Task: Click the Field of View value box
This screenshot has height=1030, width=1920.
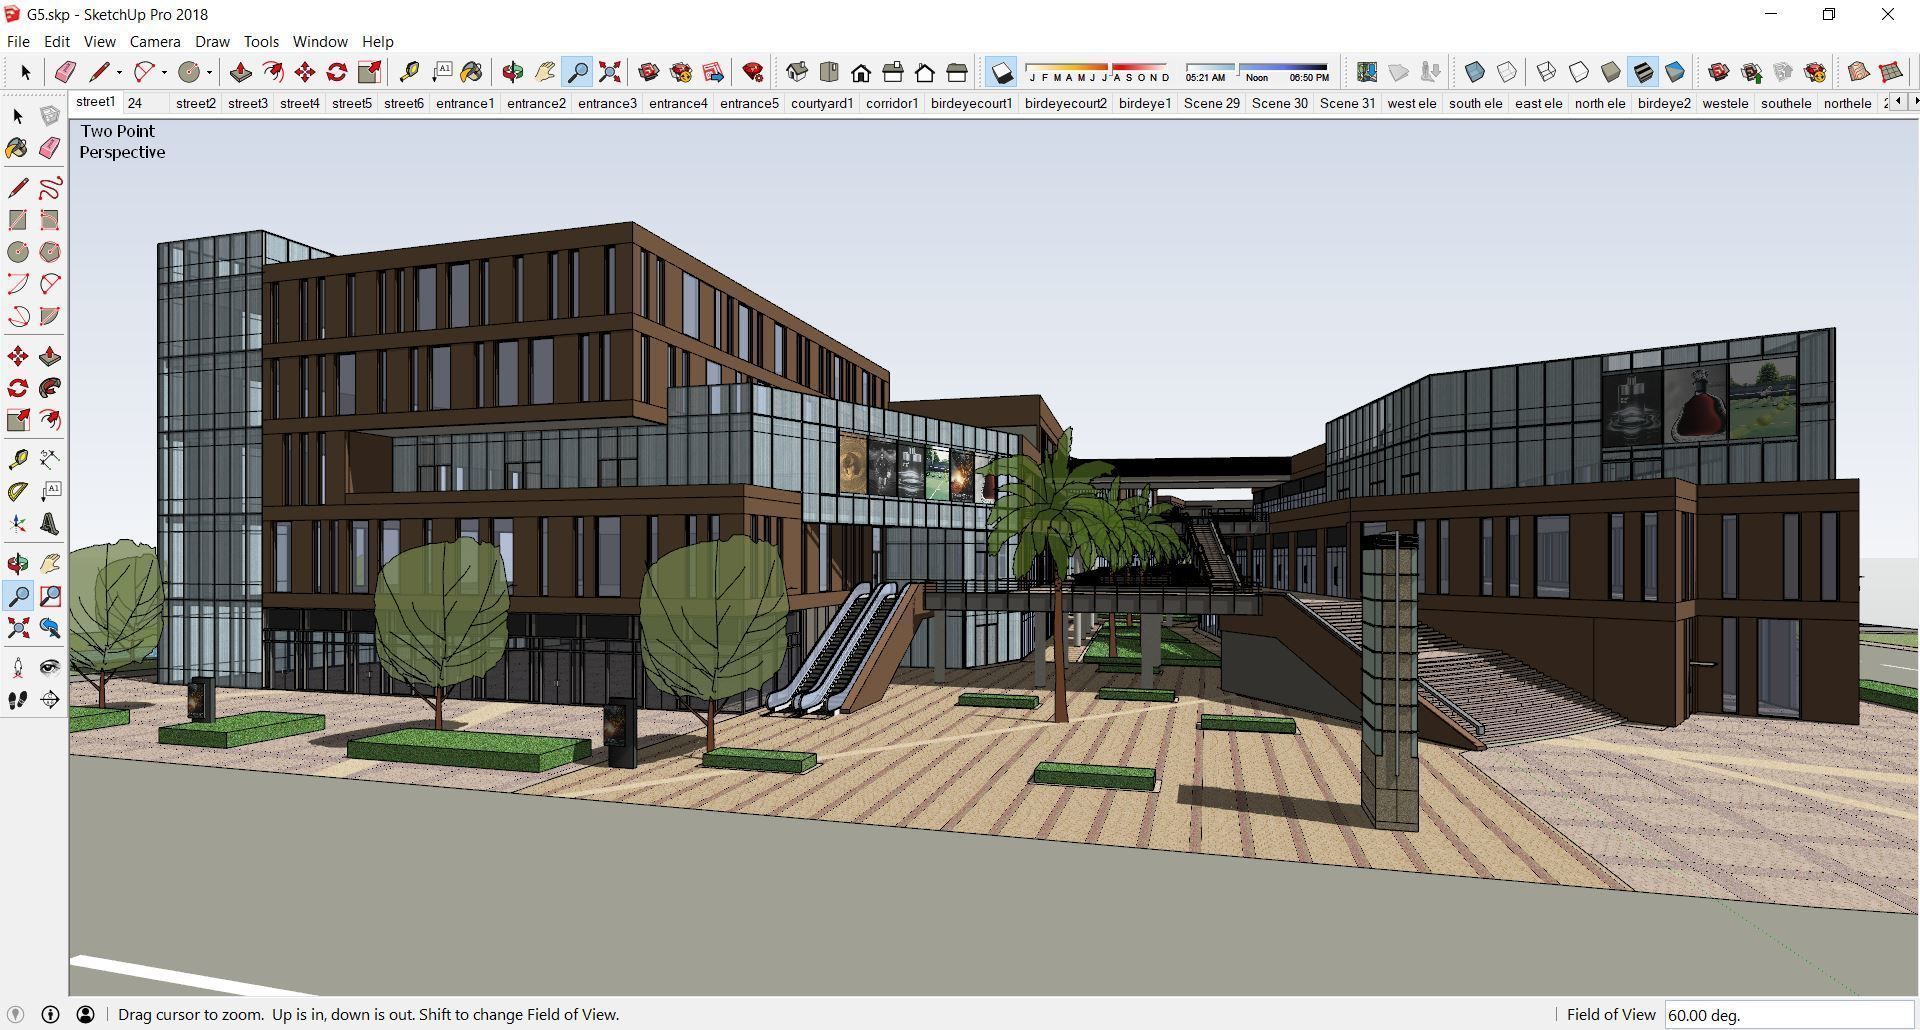Action: pyautogui.click(x=1789, y=1015)
